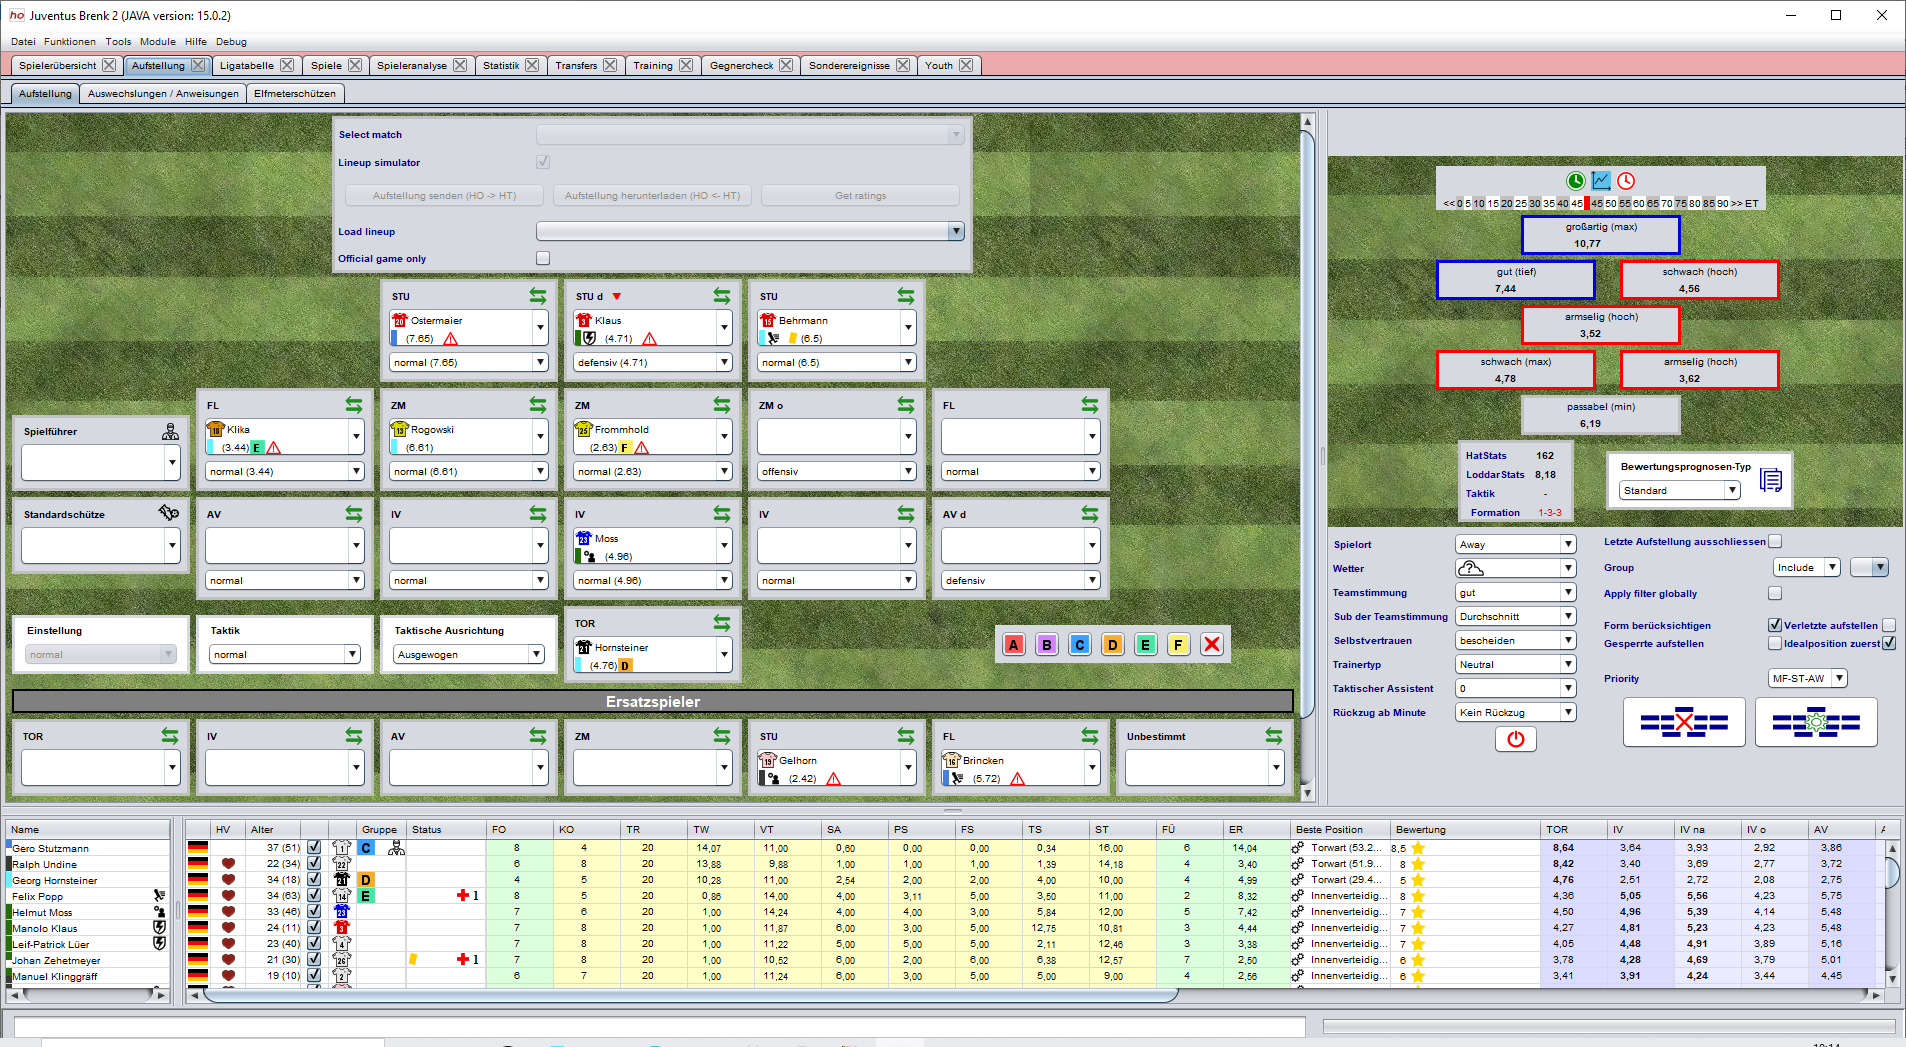Open the rating prediction copy icon
Viewport: 1906px width, 1047px height.
pos(1771,481)
